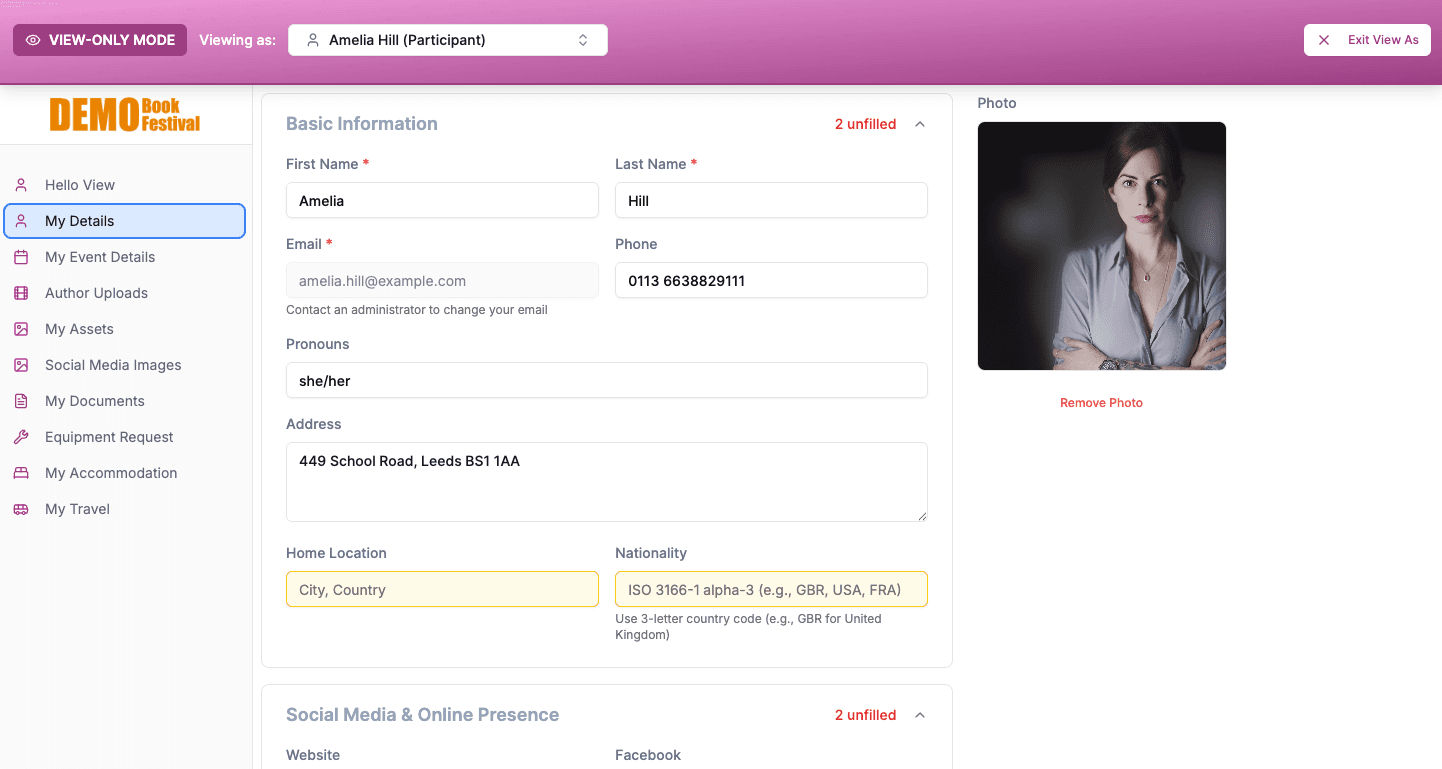
Task: Click the My Documents file icon
Action: [21, 401]
